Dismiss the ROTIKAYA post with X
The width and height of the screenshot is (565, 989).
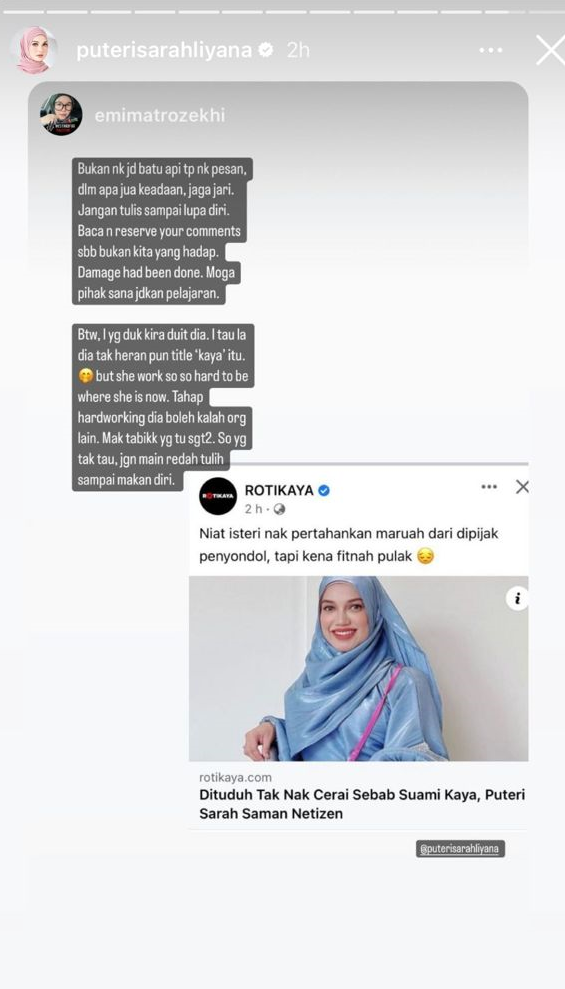tap(521, 487)
